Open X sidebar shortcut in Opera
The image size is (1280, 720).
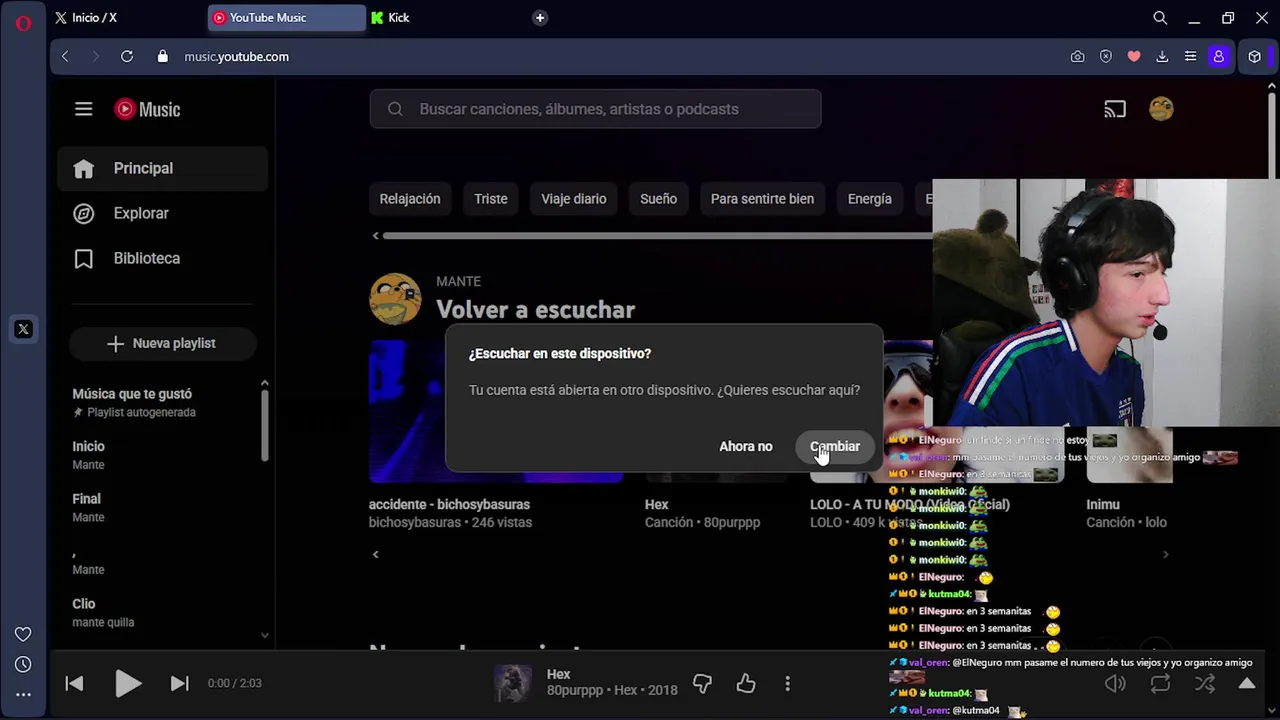23,329
